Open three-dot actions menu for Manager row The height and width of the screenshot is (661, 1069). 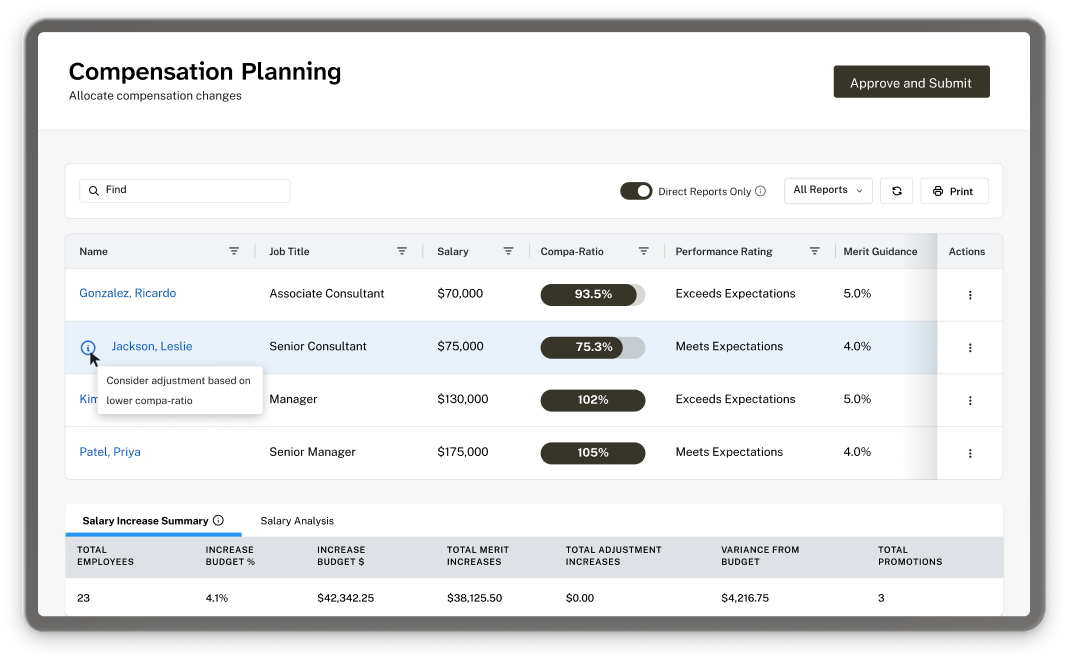click(x=969, y=400)
